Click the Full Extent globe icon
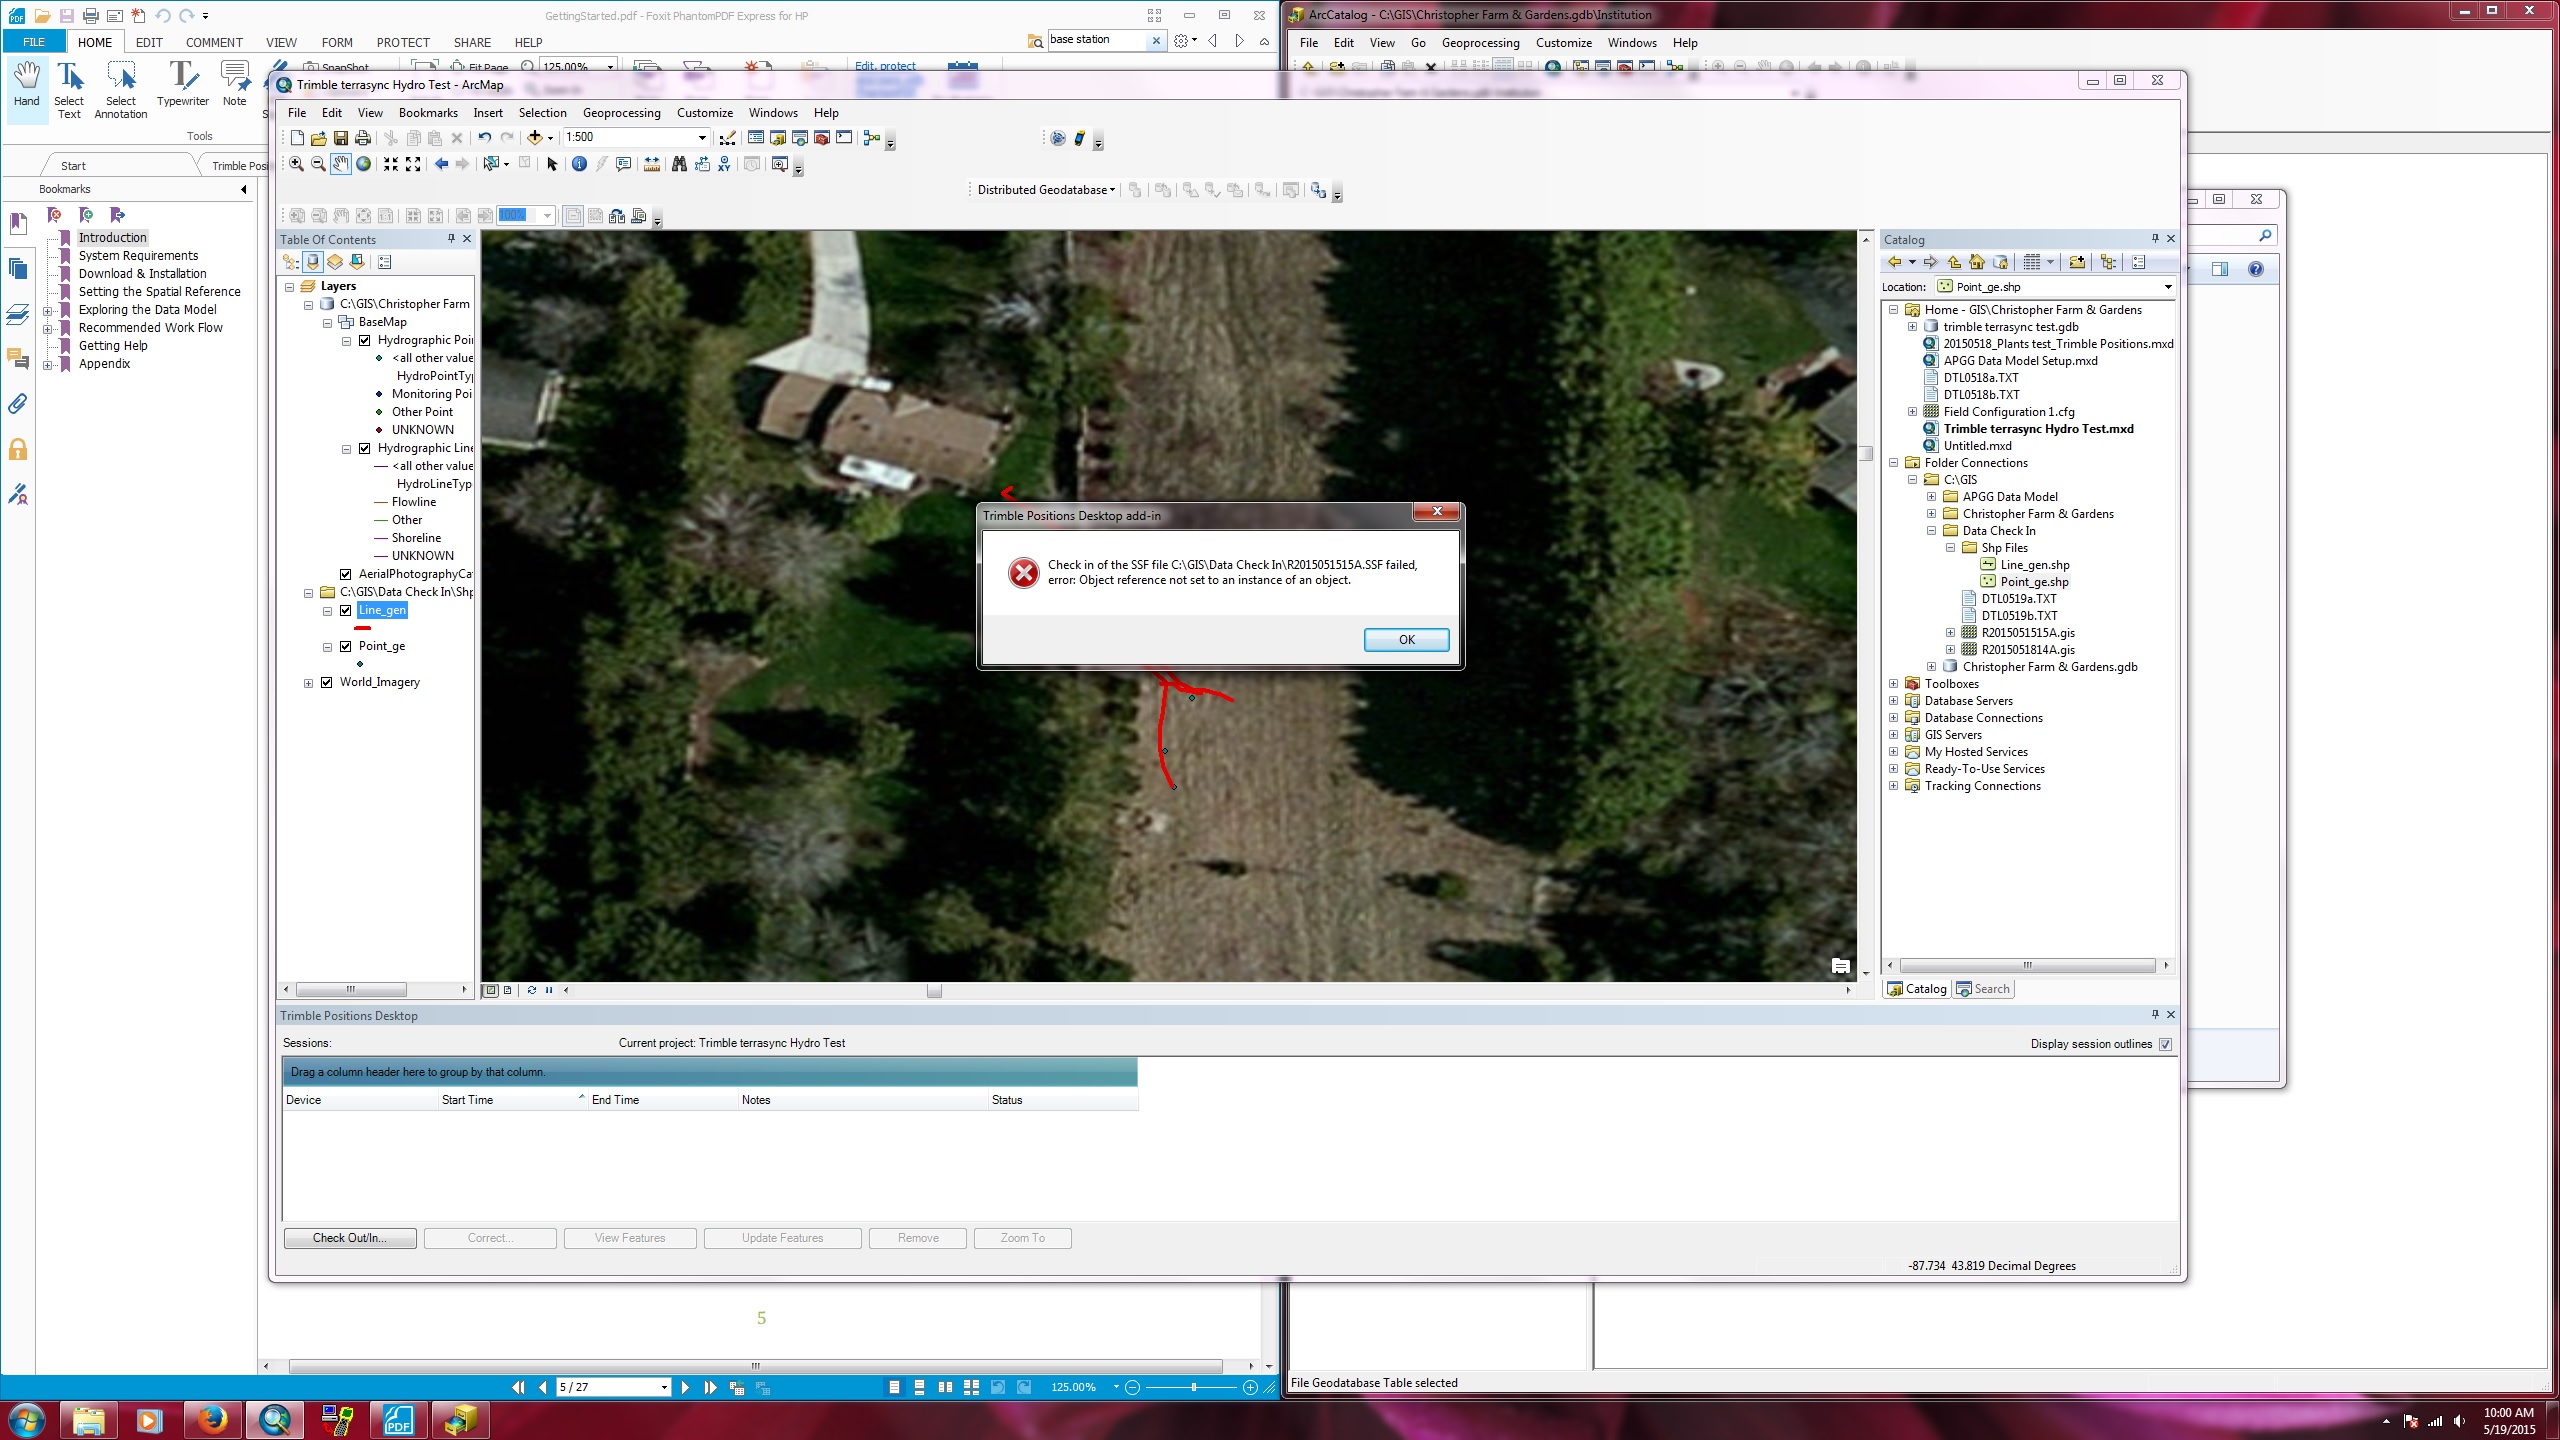This screenshot has height=1440, width=2560. pyautogui.click(x=364, y=164)
